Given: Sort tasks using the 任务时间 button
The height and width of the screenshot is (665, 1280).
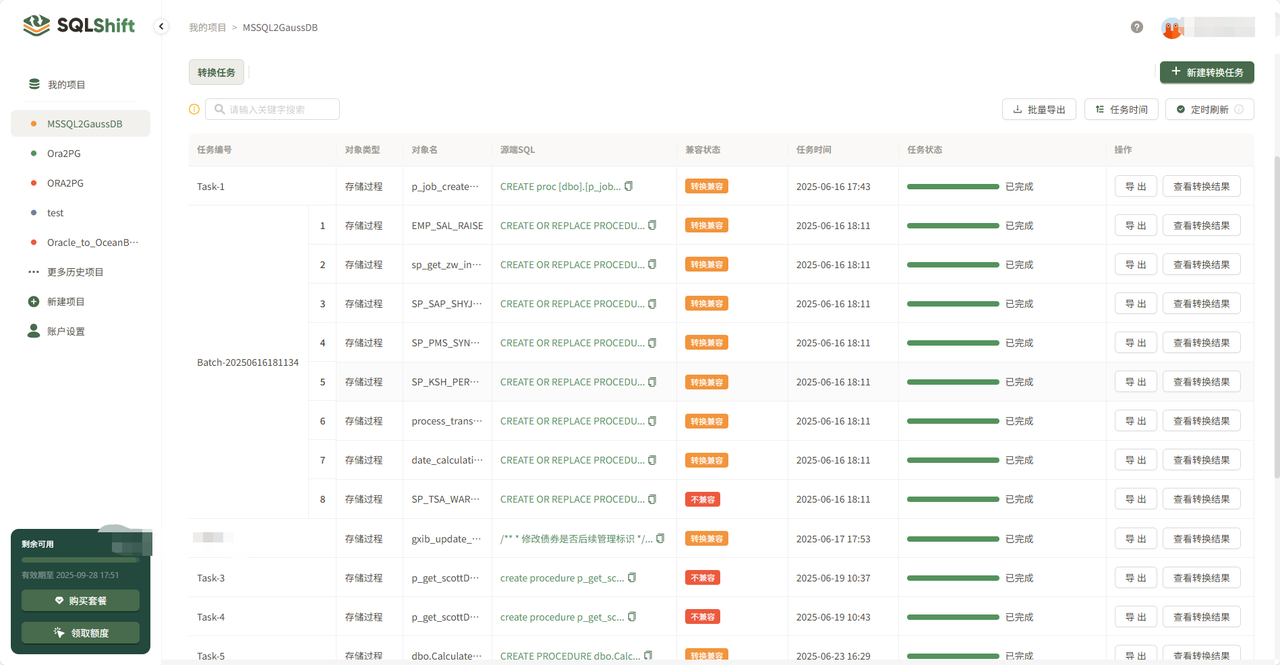Looking at the screenshot, I should [1121, 109].
